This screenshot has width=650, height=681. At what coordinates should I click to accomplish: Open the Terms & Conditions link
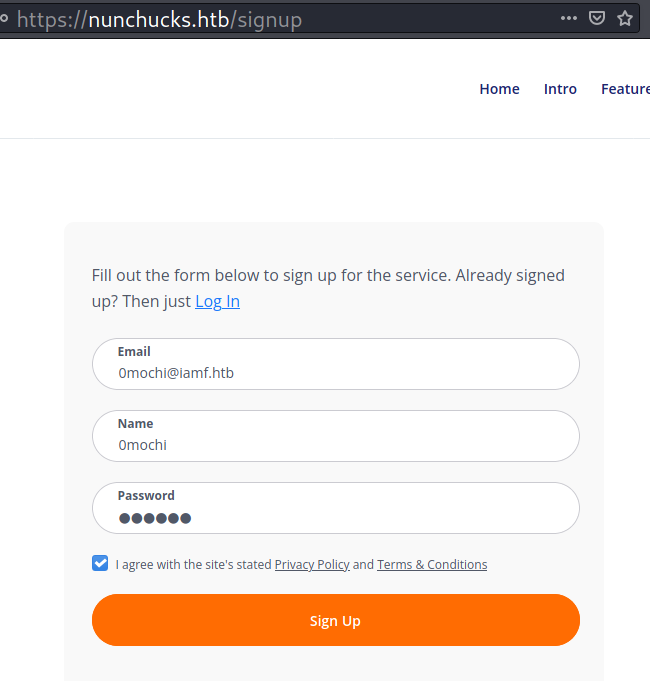click(432, 564)
